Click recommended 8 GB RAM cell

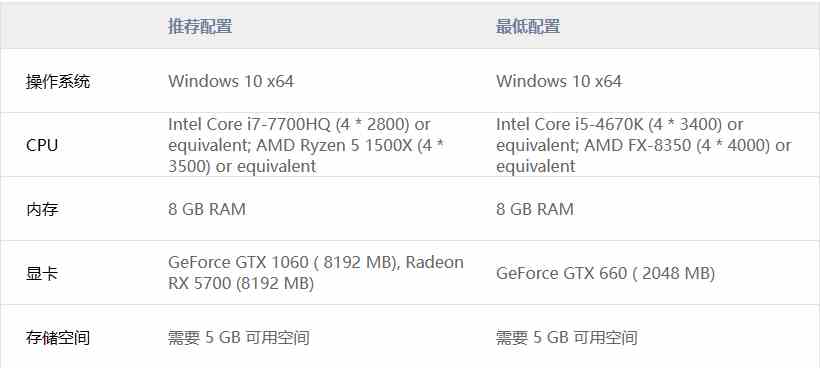pyautogui.click(x=207, y=210)
